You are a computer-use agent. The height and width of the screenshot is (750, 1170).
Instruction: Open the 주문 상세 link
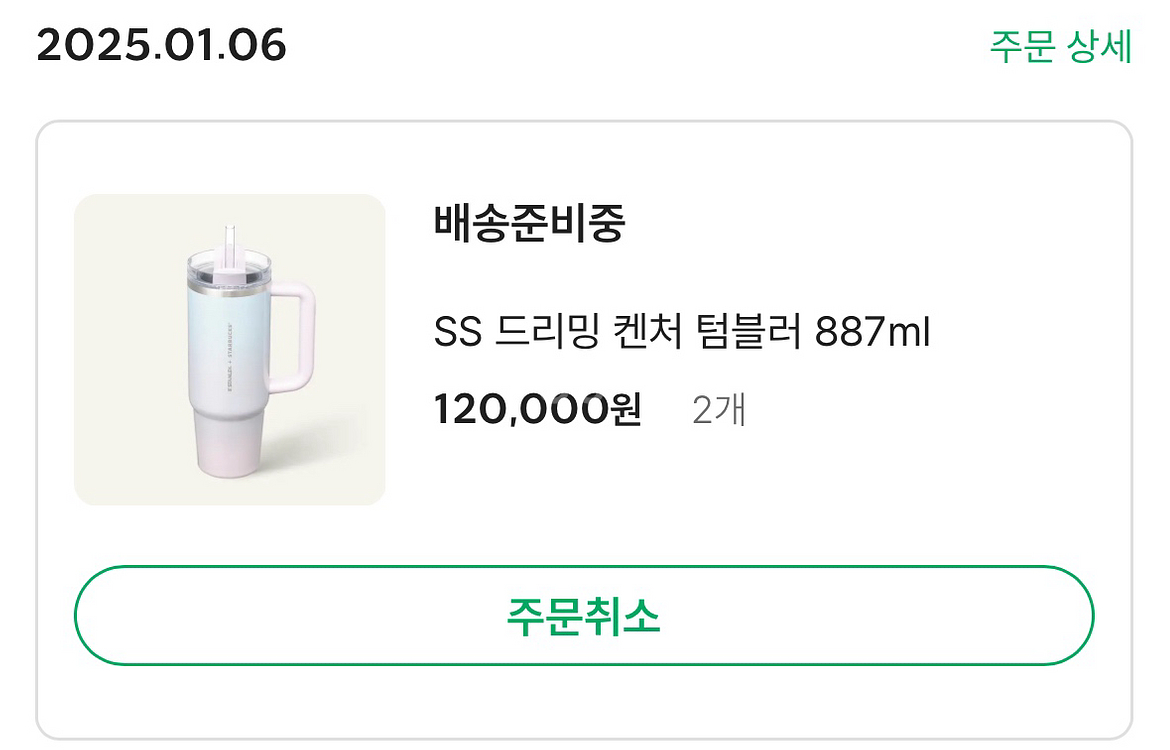click(1060, 46)
